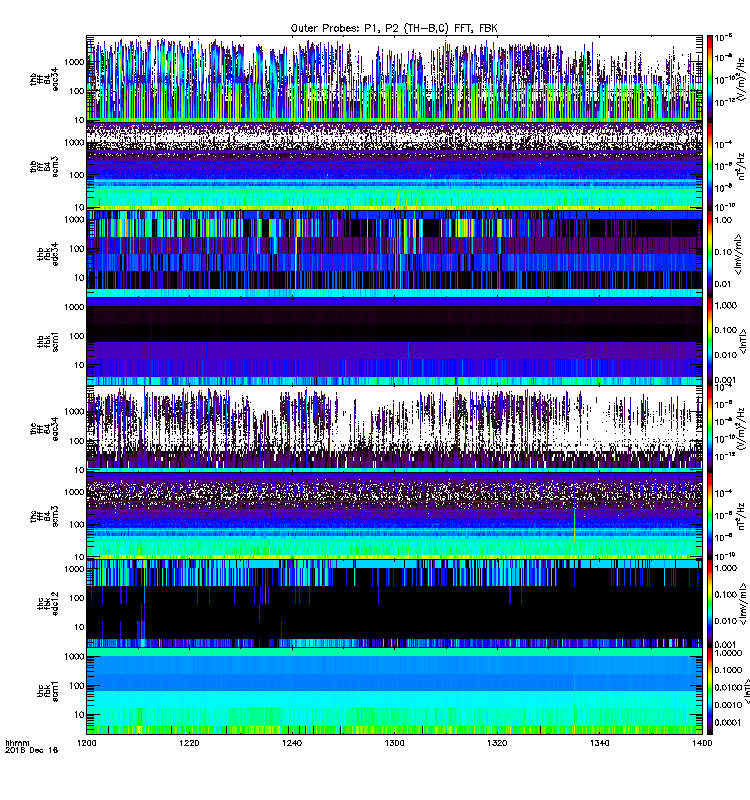
Task: Click the '2016 Dec 16' date label
Action: [32, 750]
